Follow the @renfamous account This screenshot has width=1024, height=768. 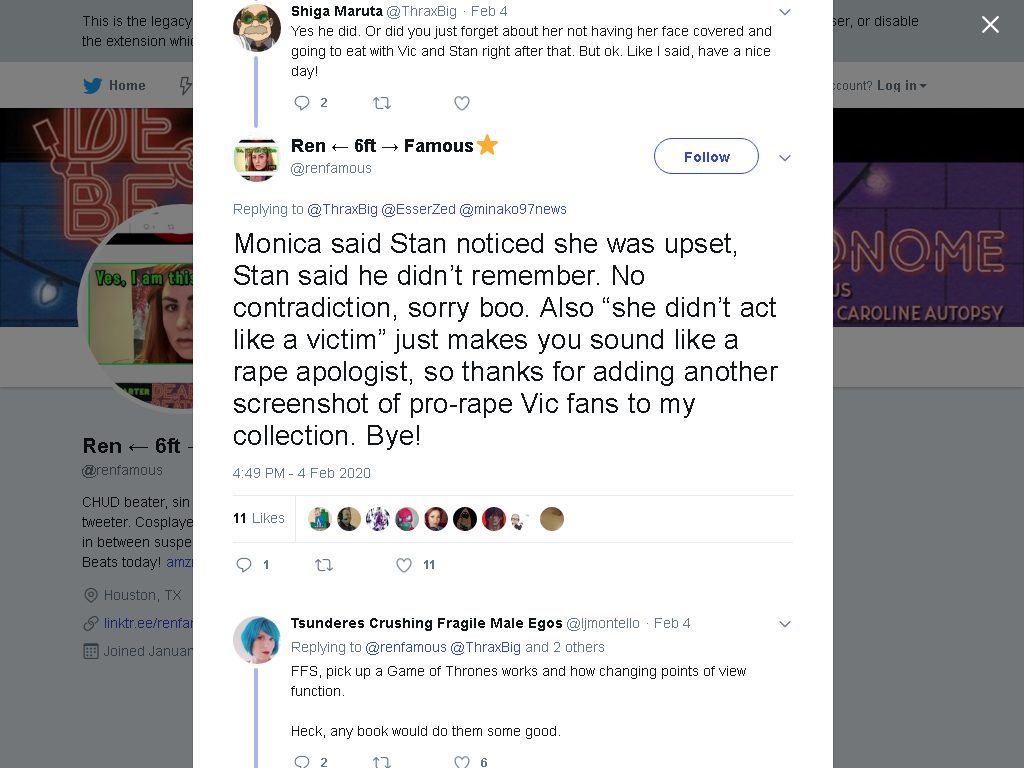click(x=706, y=157)
